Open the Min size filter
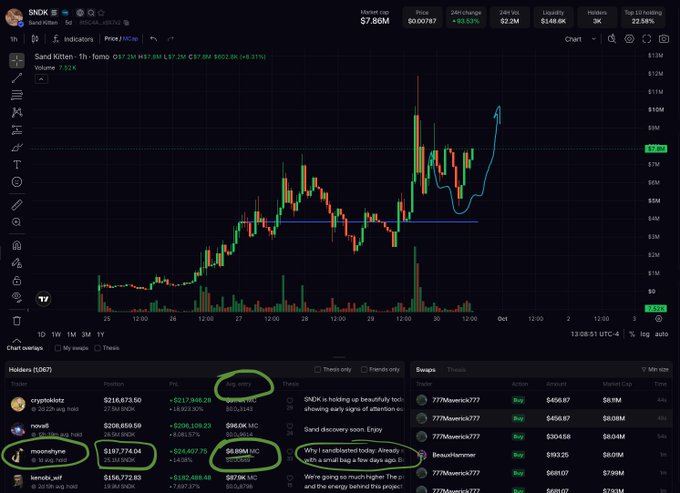 coord(655,369)
